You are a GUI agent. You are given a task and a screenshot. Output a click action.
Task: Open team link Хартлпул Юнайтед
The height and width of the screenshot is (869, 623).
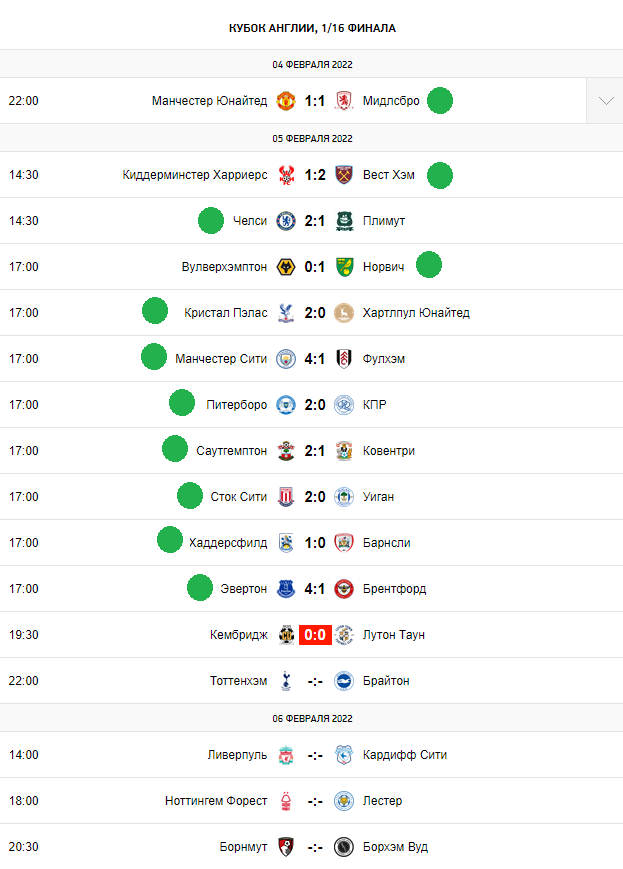416,313
